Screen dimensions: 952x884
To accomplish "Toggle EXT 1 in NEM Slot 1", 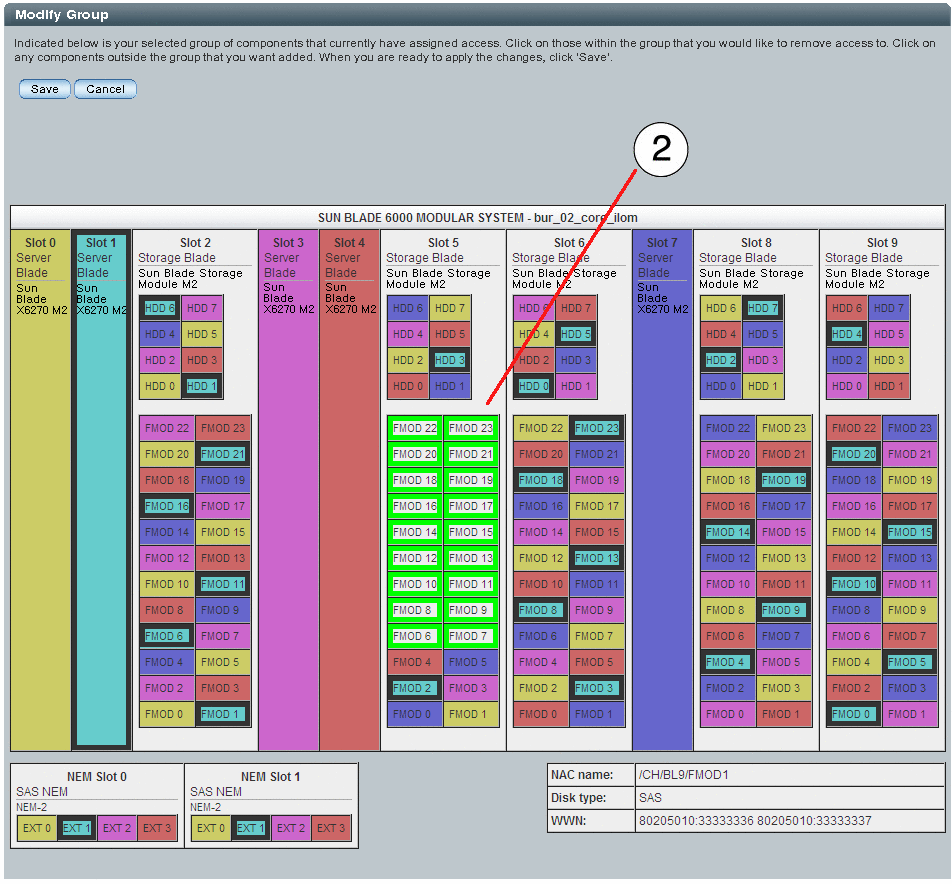I will [x=251, y=828].
